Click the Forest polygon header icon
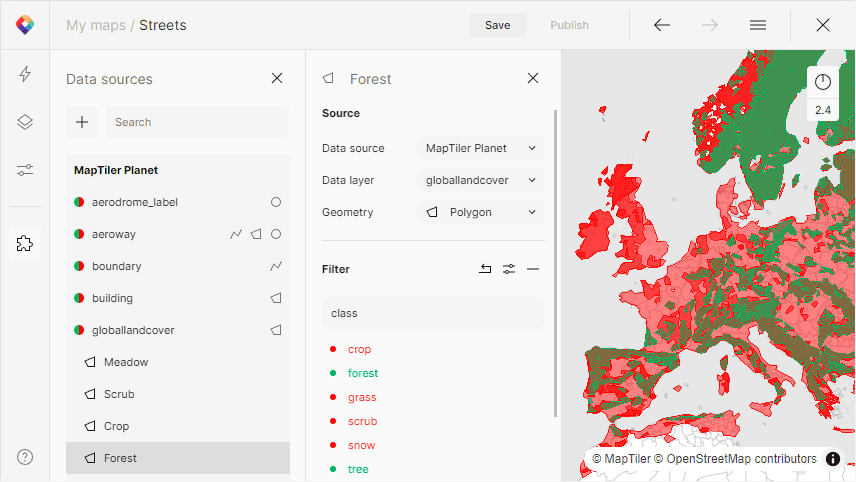The height and width of the screenshot is (482, 856). click(328, 79)
